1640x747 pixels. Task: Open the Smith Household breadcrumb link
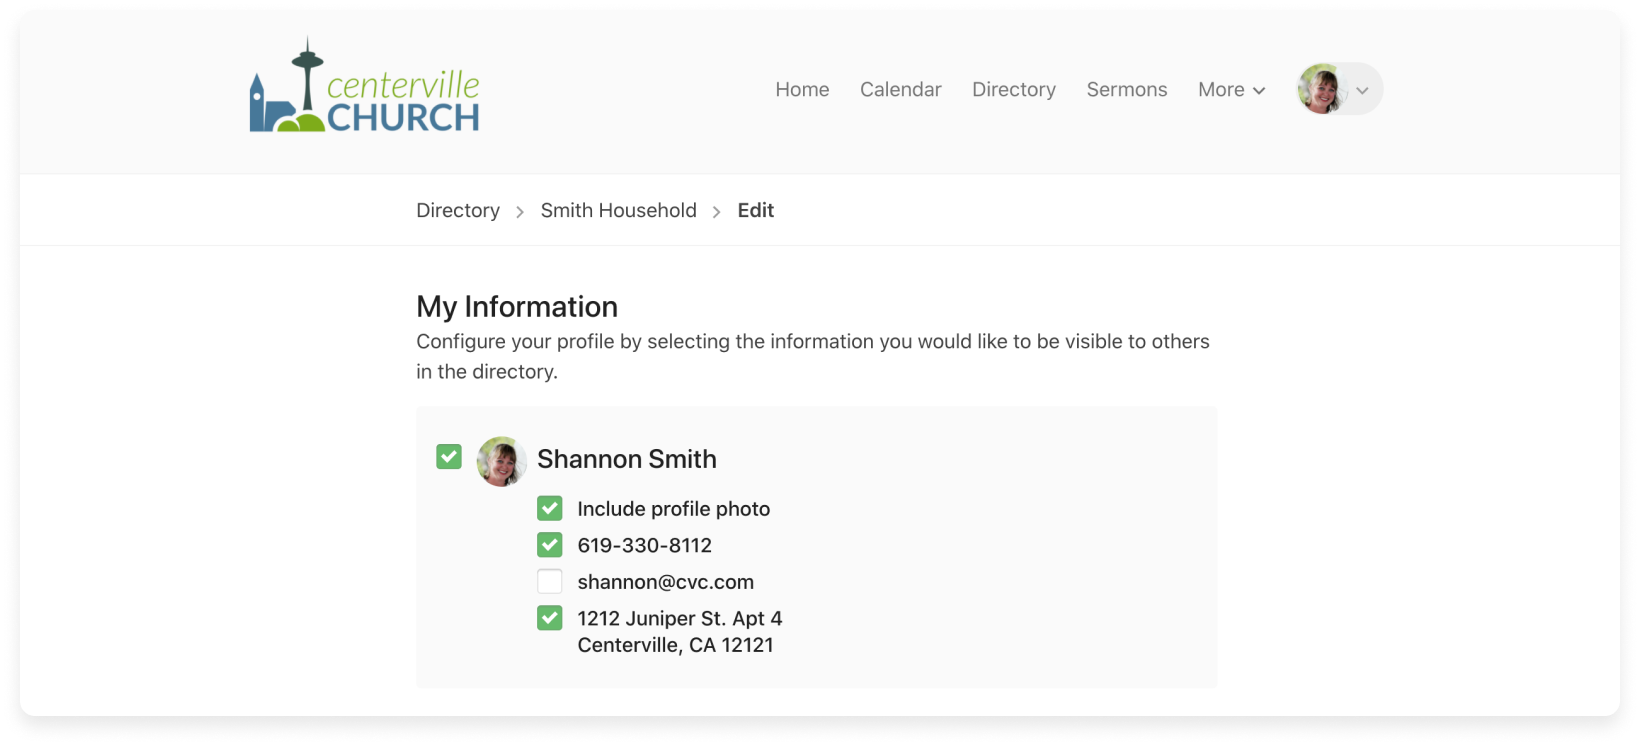tap(619, 211)
